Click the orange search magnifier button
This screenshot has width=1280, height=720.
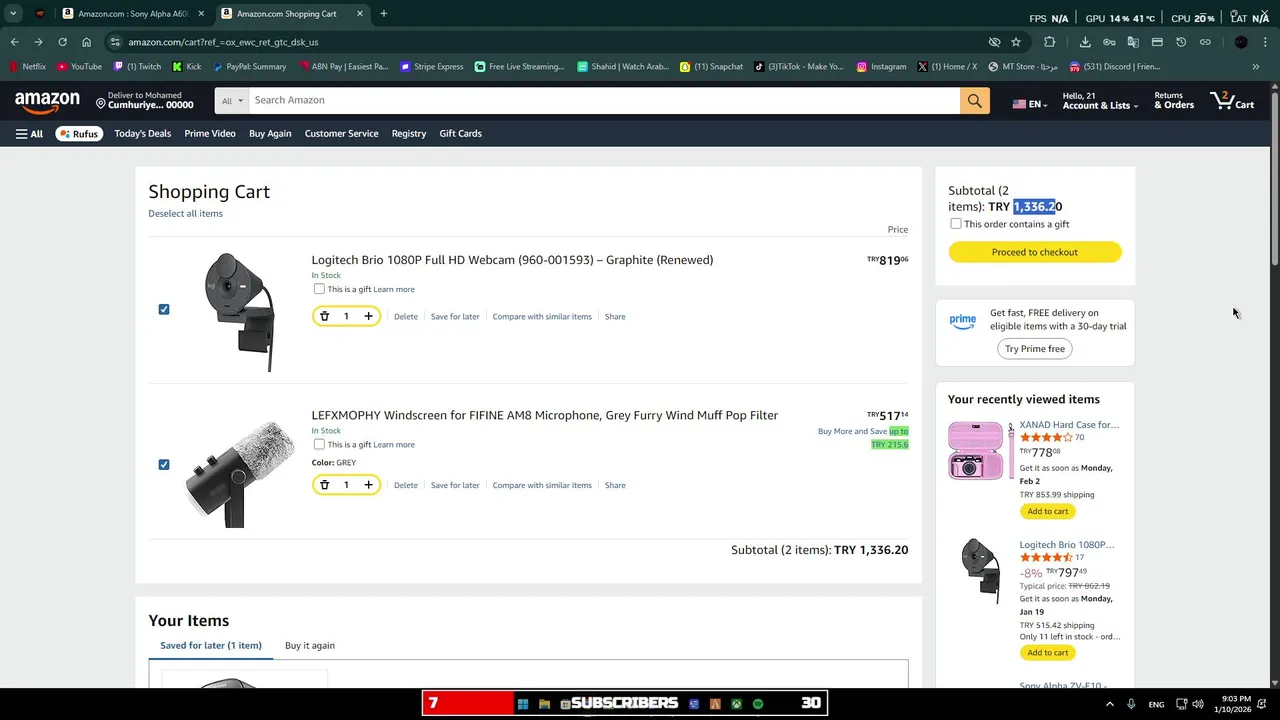pos(975,100)
